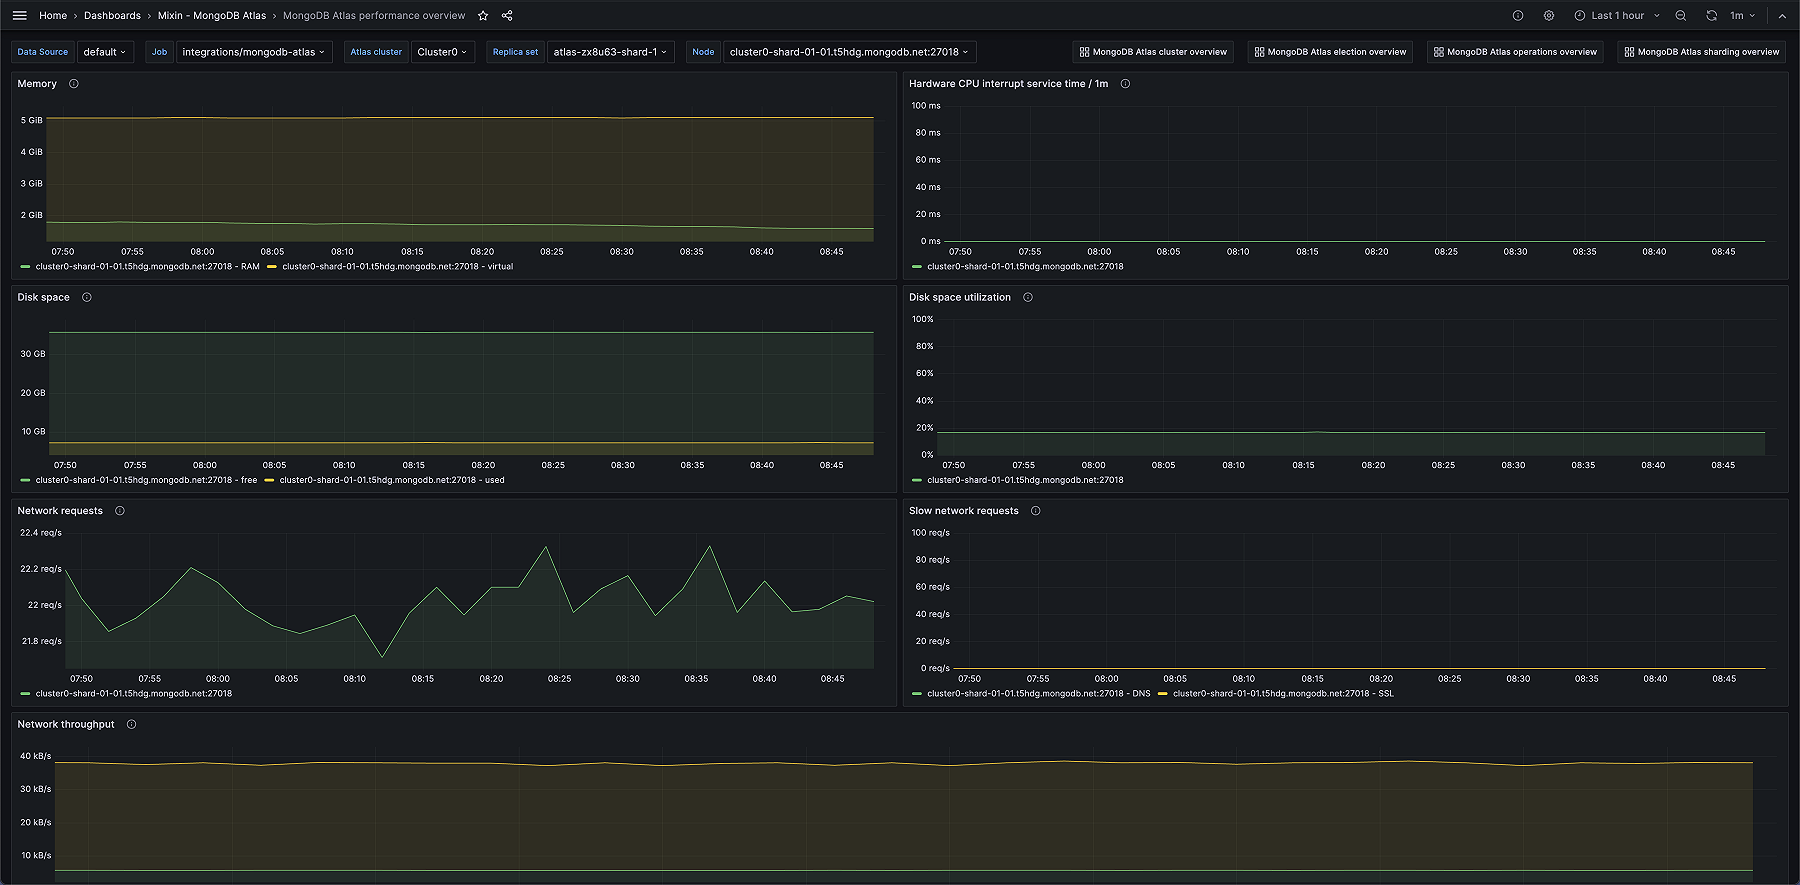Click info icon beside Network throughput
This screenshot has height=885, width=1800.
[131, 725]
